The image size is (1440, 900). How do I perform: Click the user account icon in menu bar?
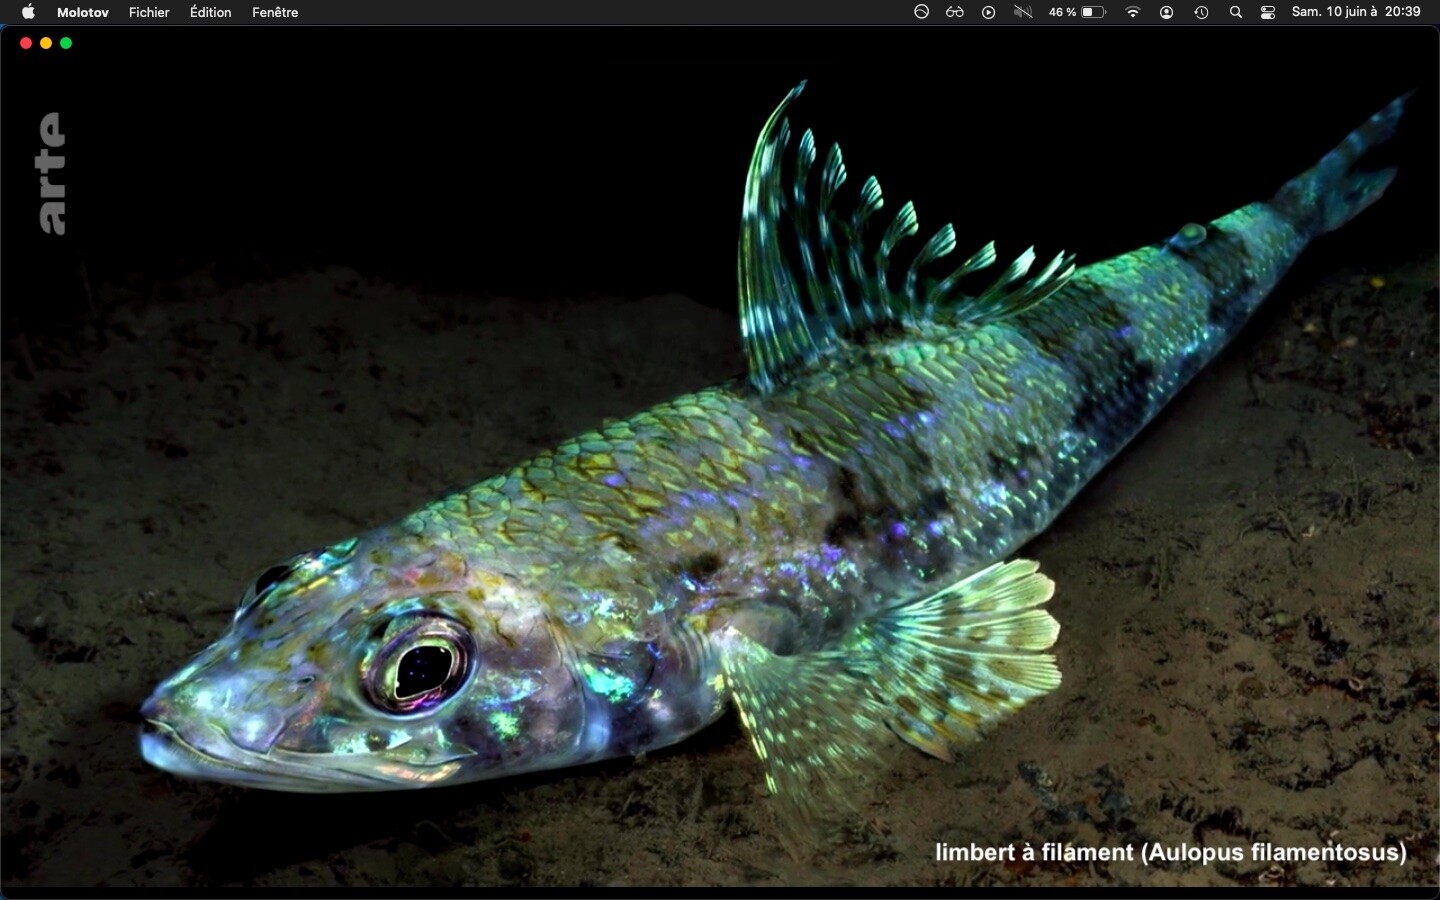(x=1166, y=12)
